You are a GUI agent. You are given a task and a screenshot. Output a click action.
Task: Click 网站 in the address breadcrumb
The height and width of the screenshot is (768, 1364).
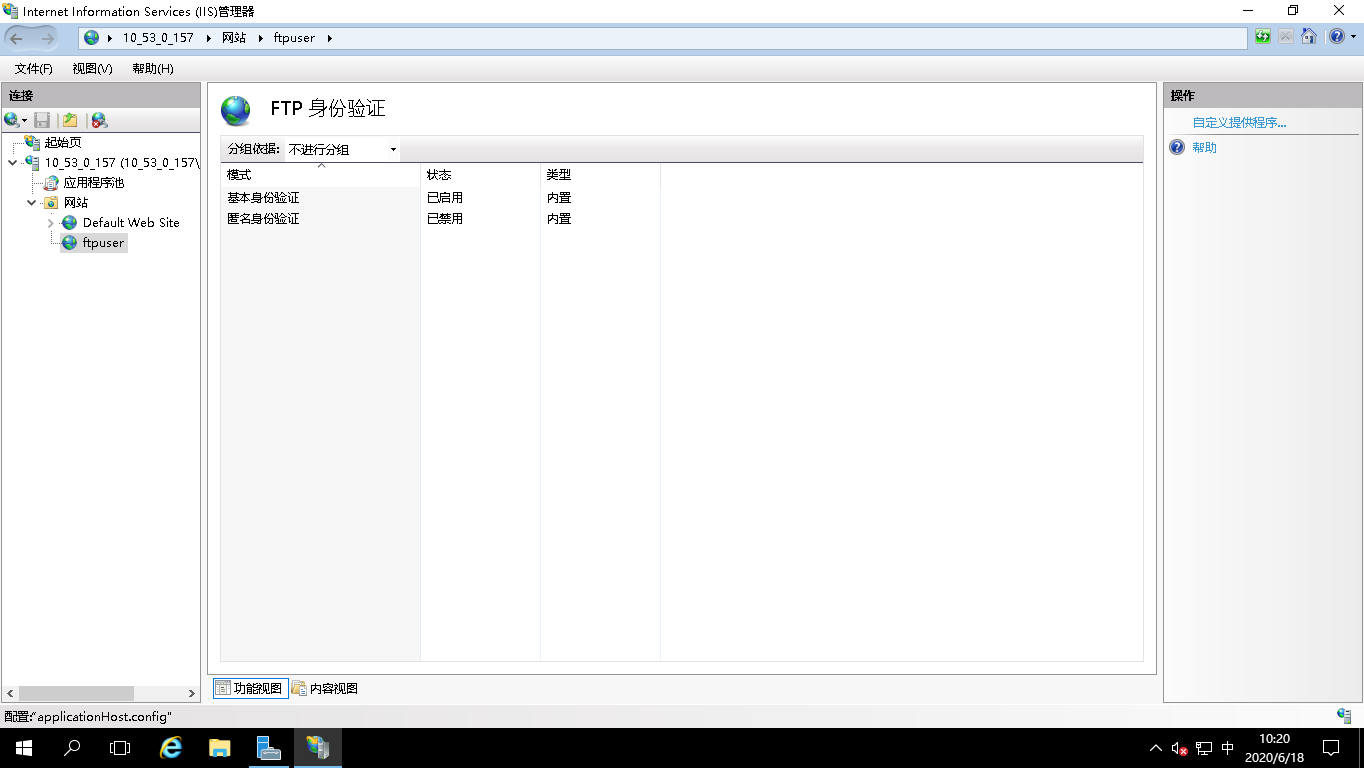click(x=234, y=38)
